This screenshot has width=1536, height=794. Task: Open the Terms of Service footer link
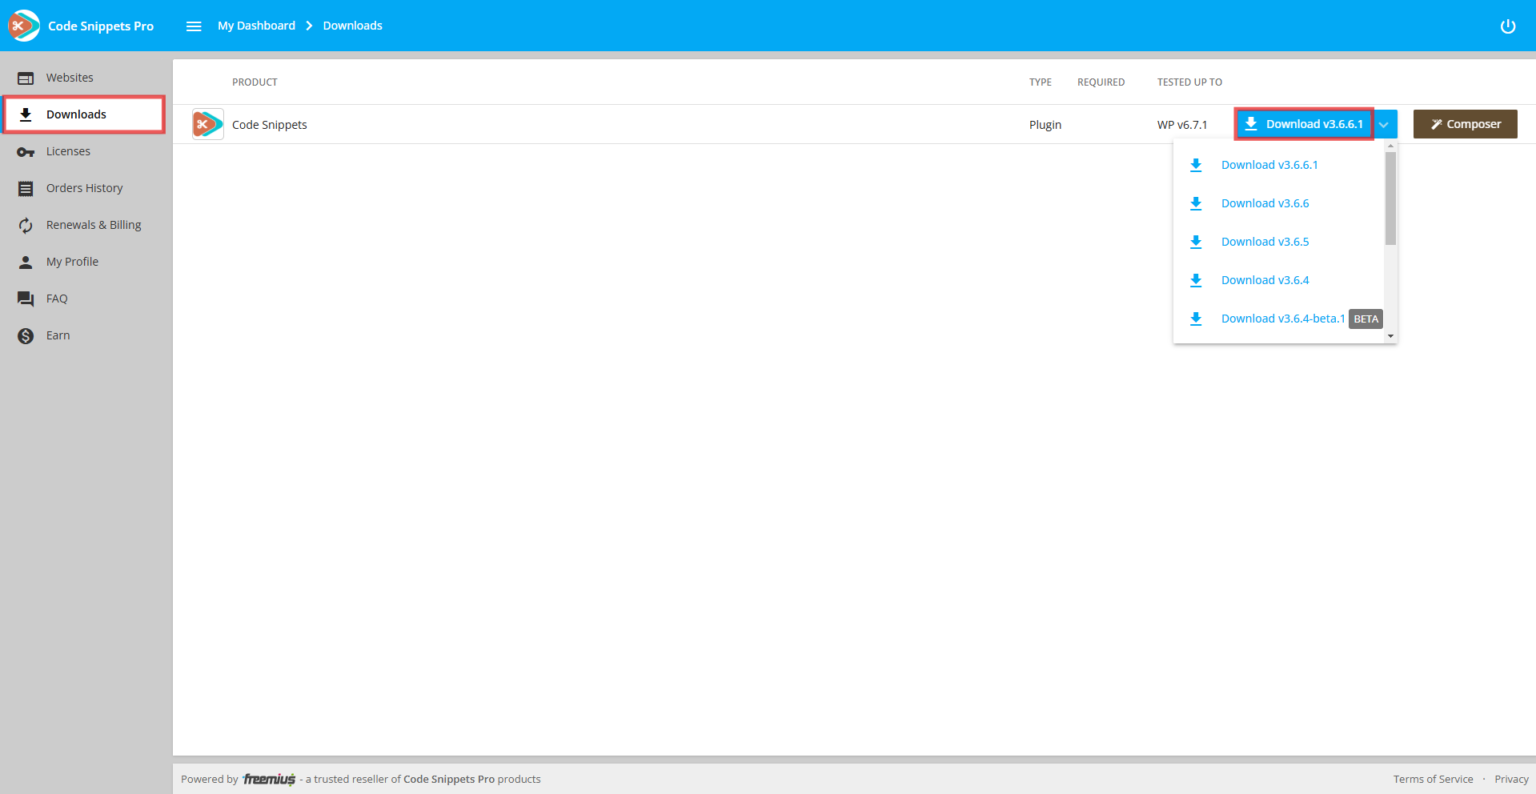click(1433, 779)
